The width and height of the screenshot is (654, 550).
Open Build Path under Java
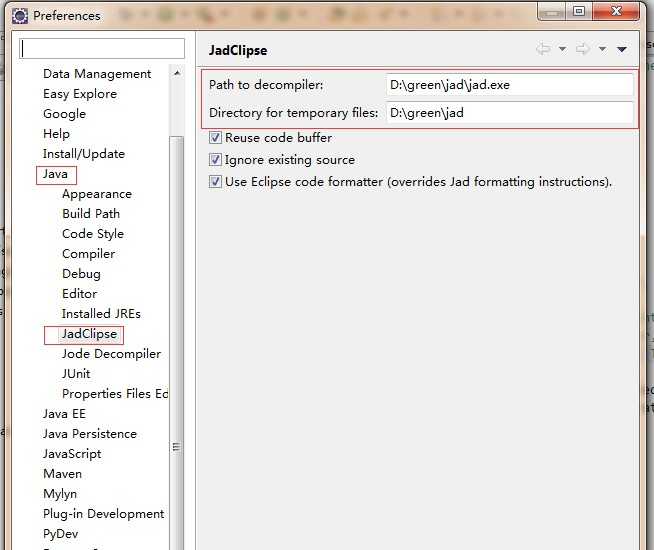[x=91, y=214]
